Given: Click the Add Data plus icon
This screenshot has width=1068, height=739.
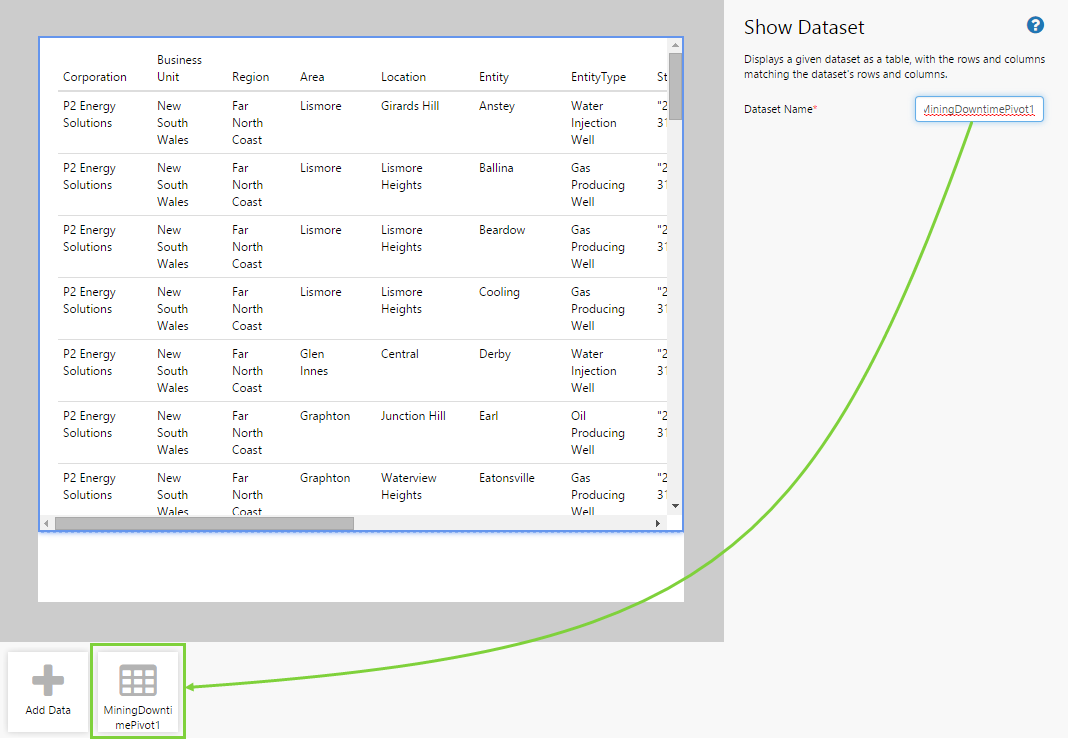Looking at the screenshot, I should coord(48,682).
